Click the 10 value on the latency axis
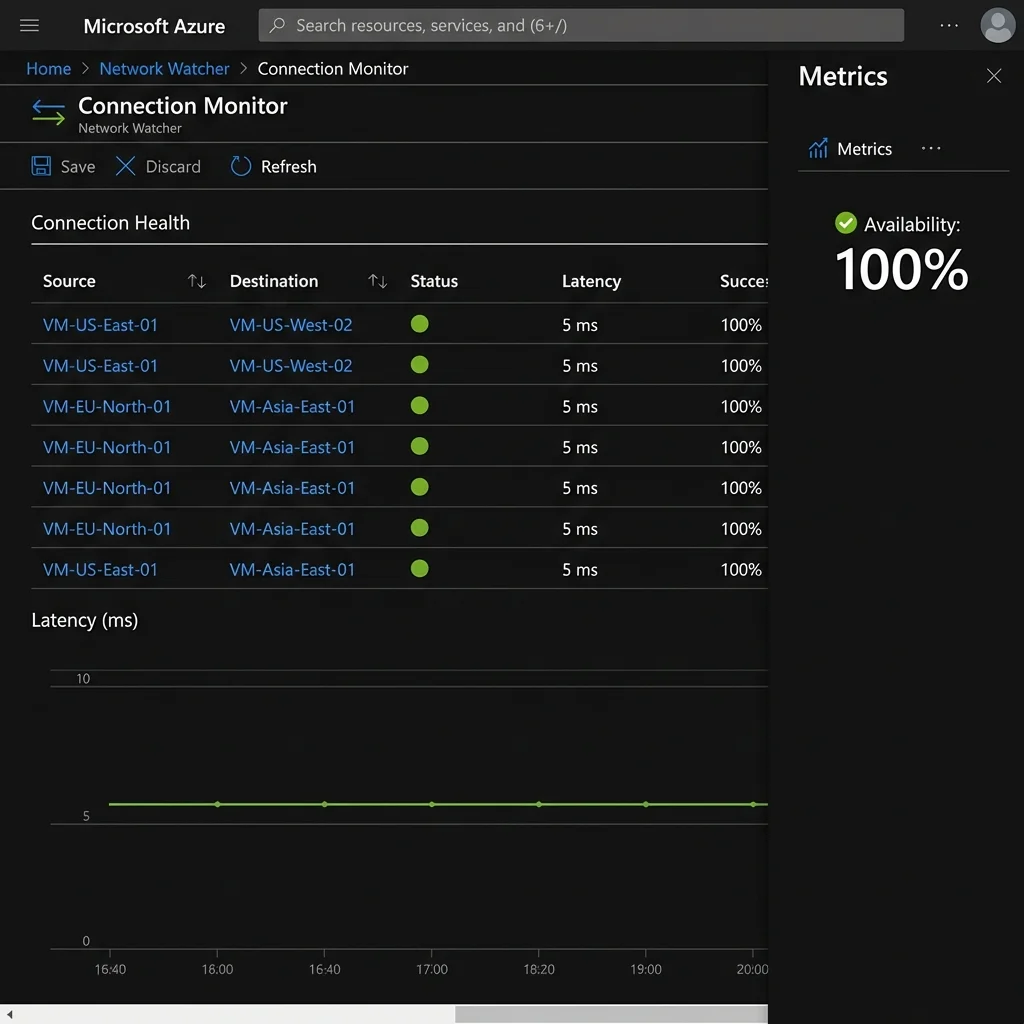The height and width of the screenshot is (1024, 1024). point(83,679)
